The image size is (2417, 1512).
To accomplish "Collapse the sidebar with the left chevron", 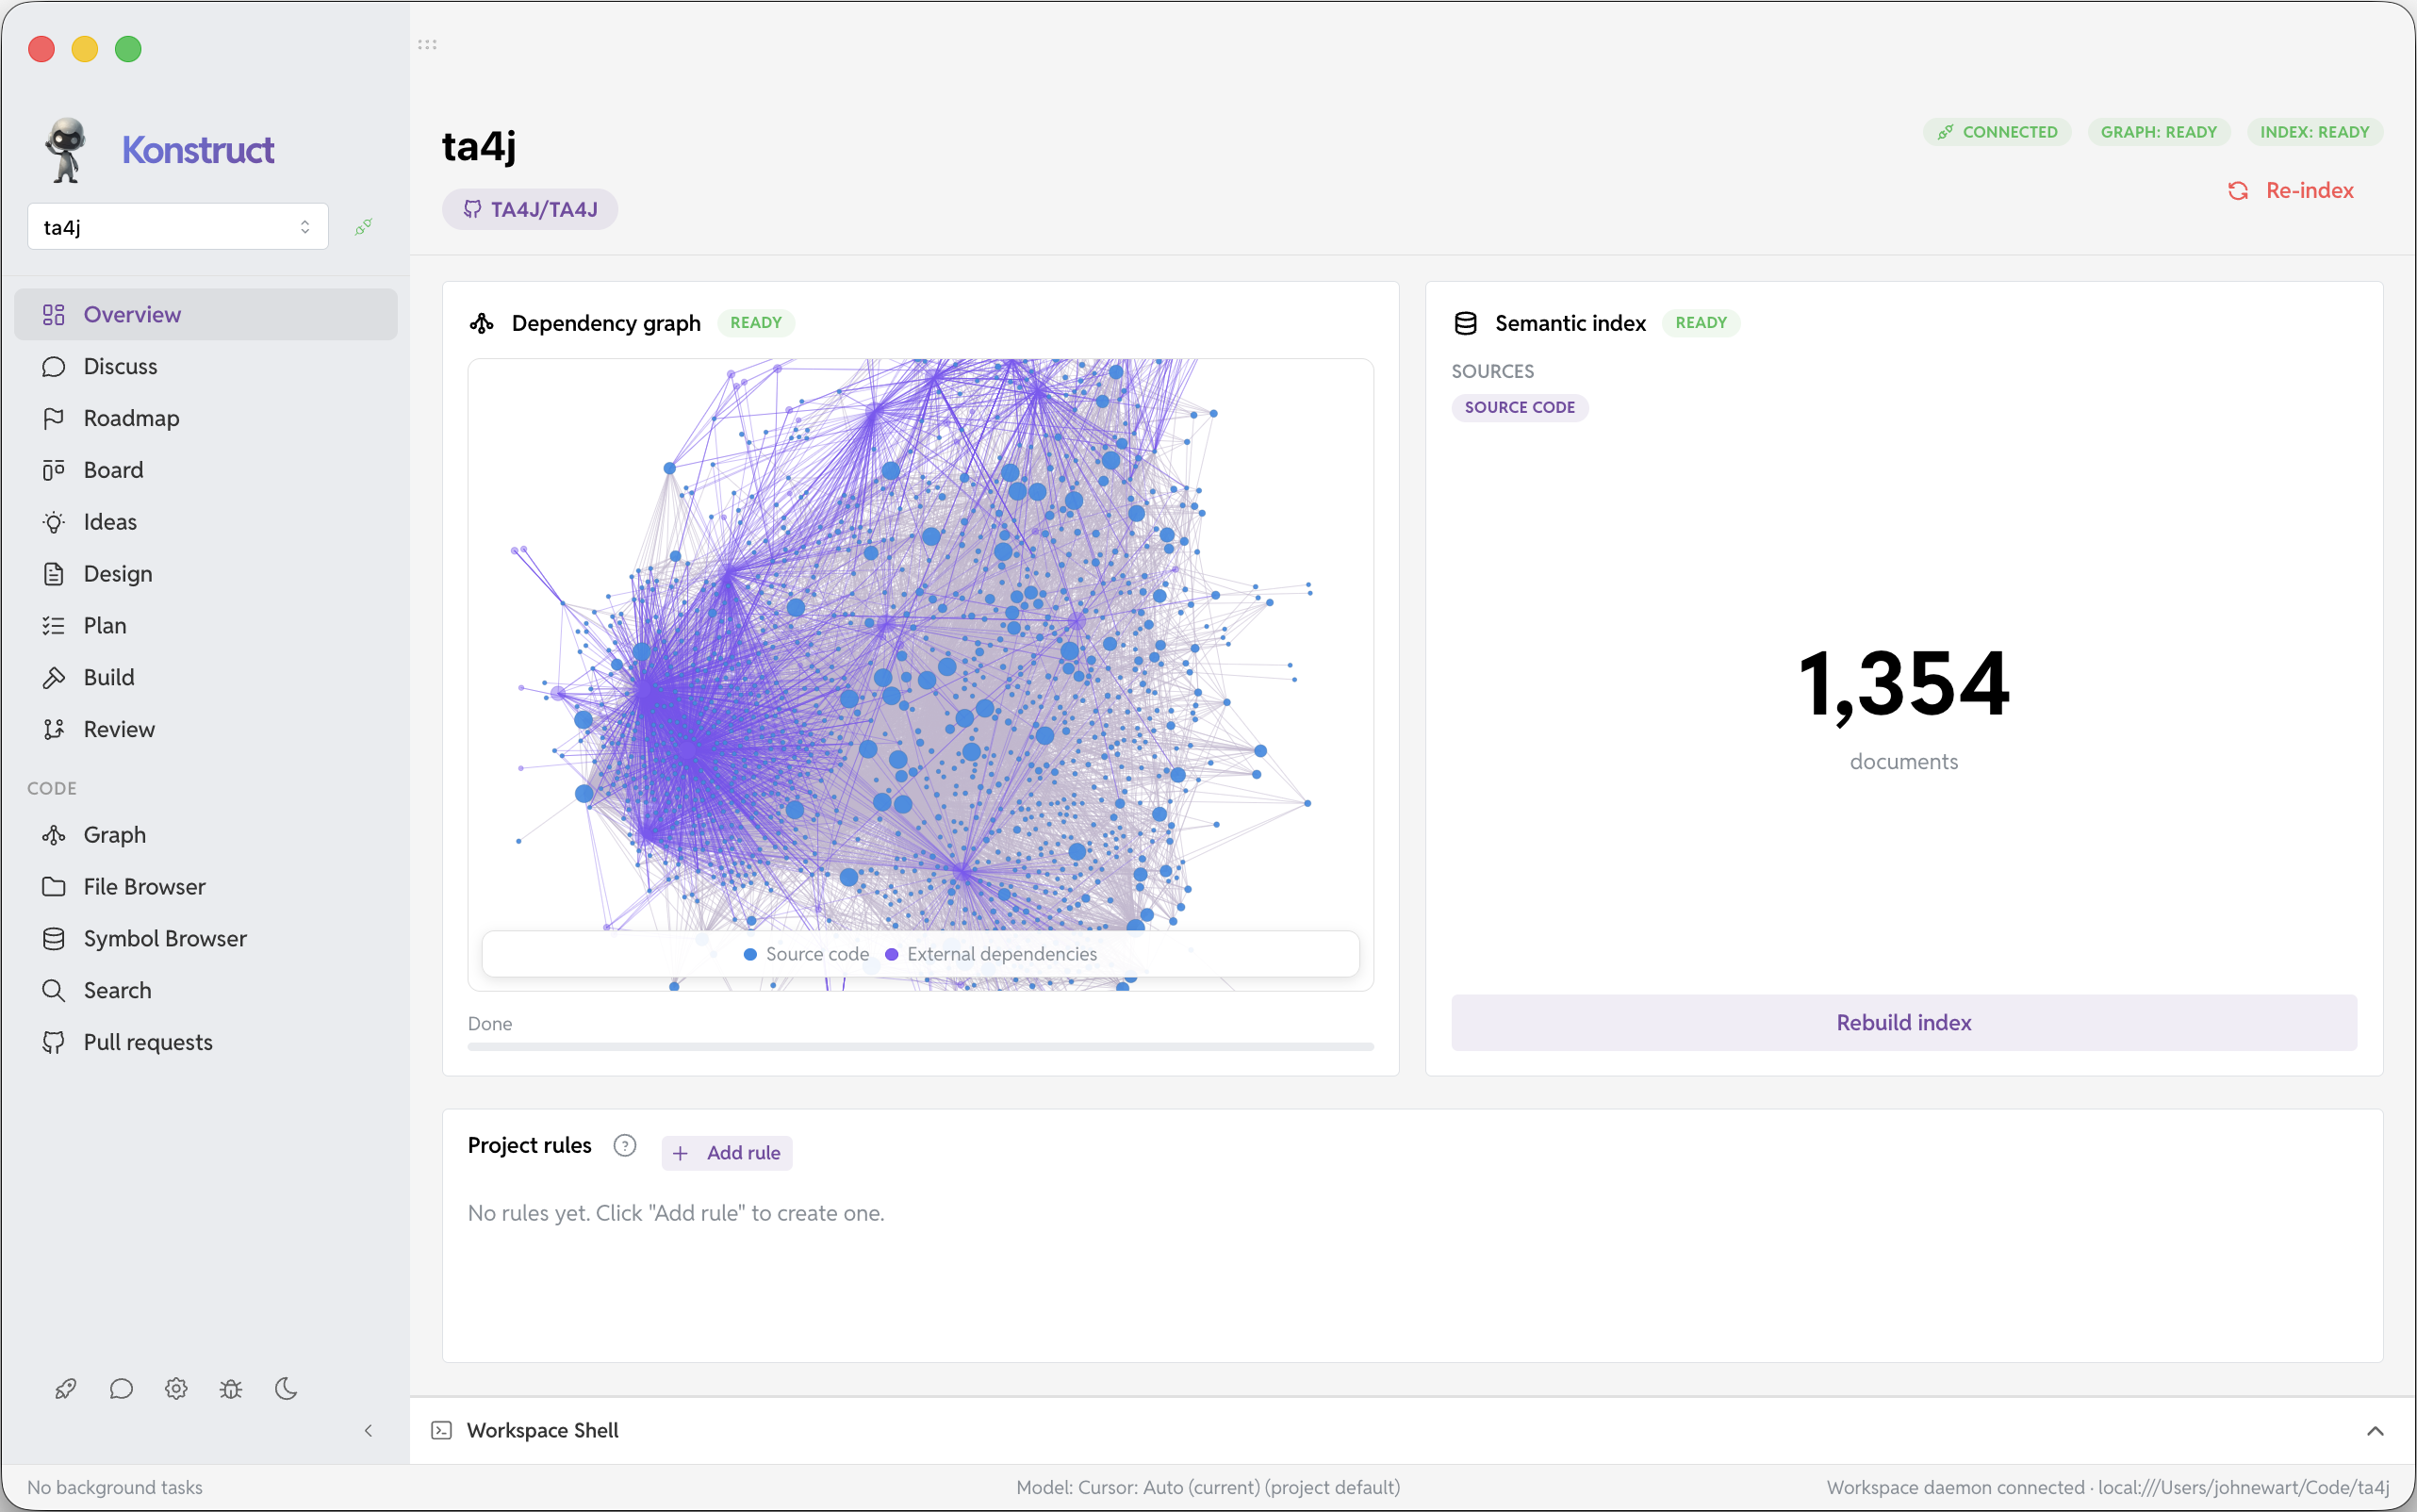I will pyautogui.click(x=368, y=1431).
